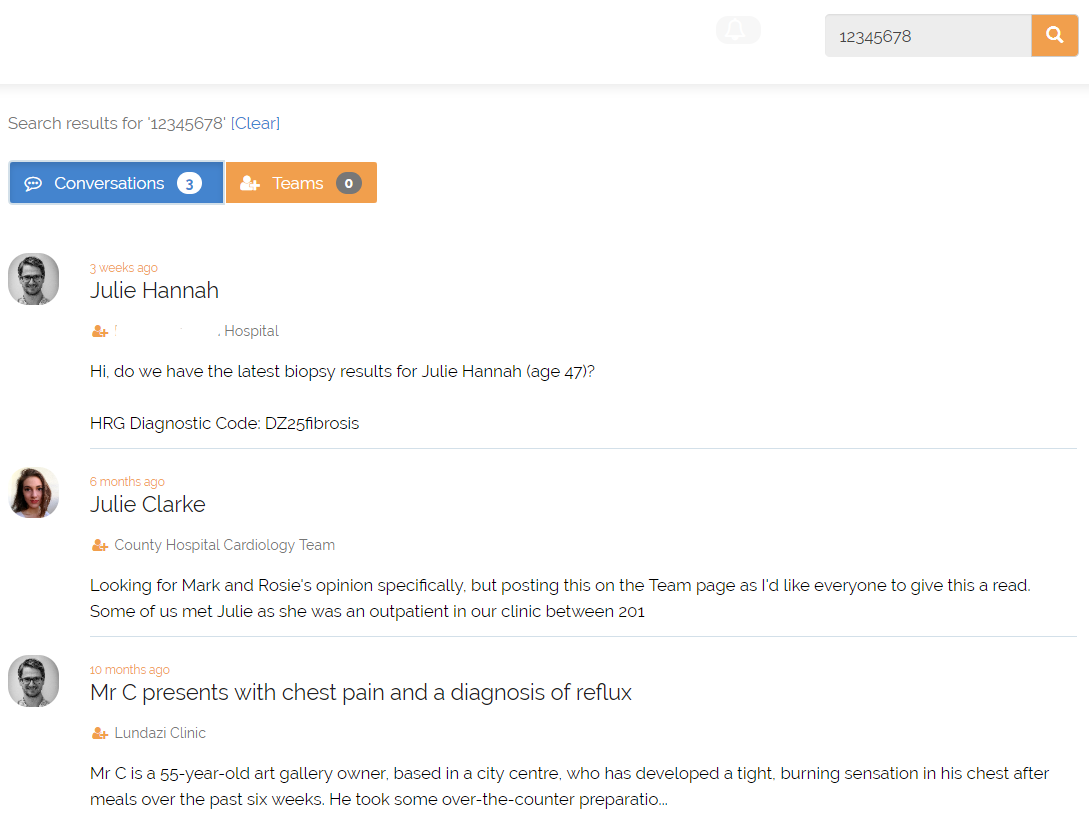Open avatar next to Mr C post
The image size is (1089, 815).
pos(33,681)
